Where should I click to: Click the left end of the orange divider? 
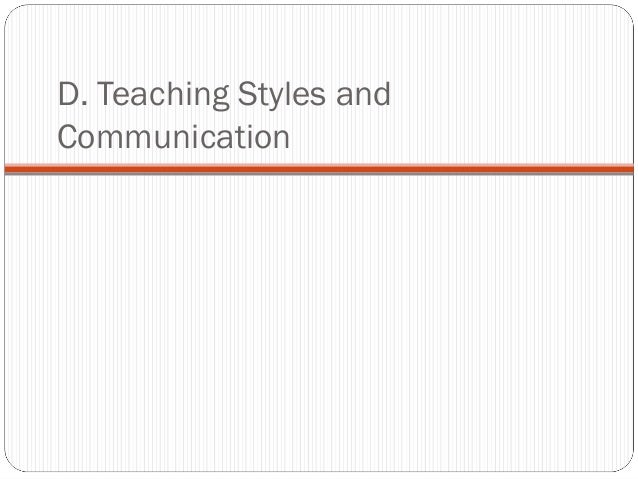(x=9, y=168)
